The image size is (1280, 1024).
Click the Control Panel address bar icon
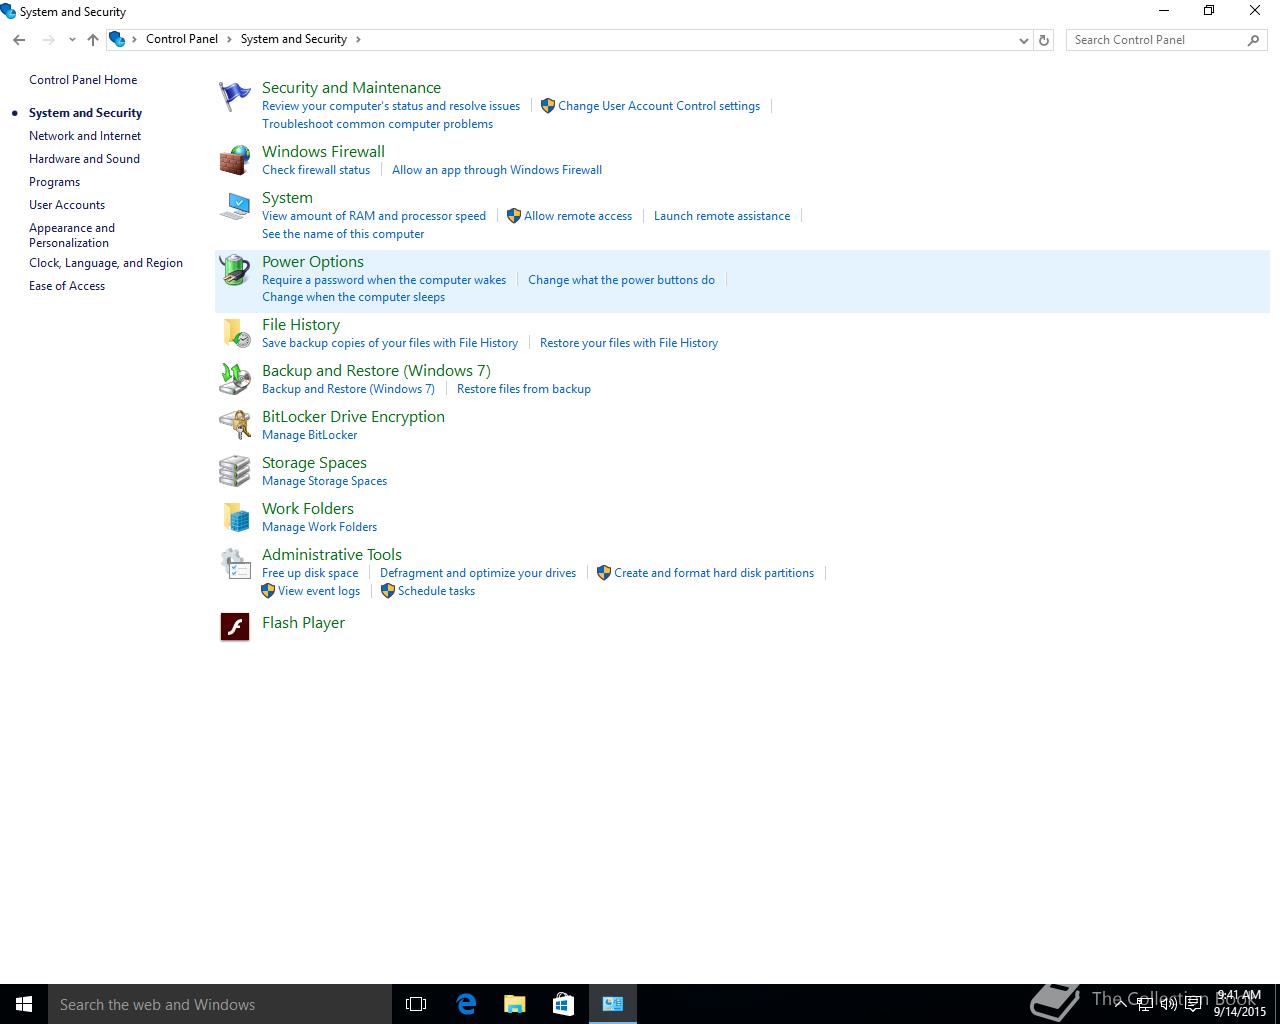point(117,39)
